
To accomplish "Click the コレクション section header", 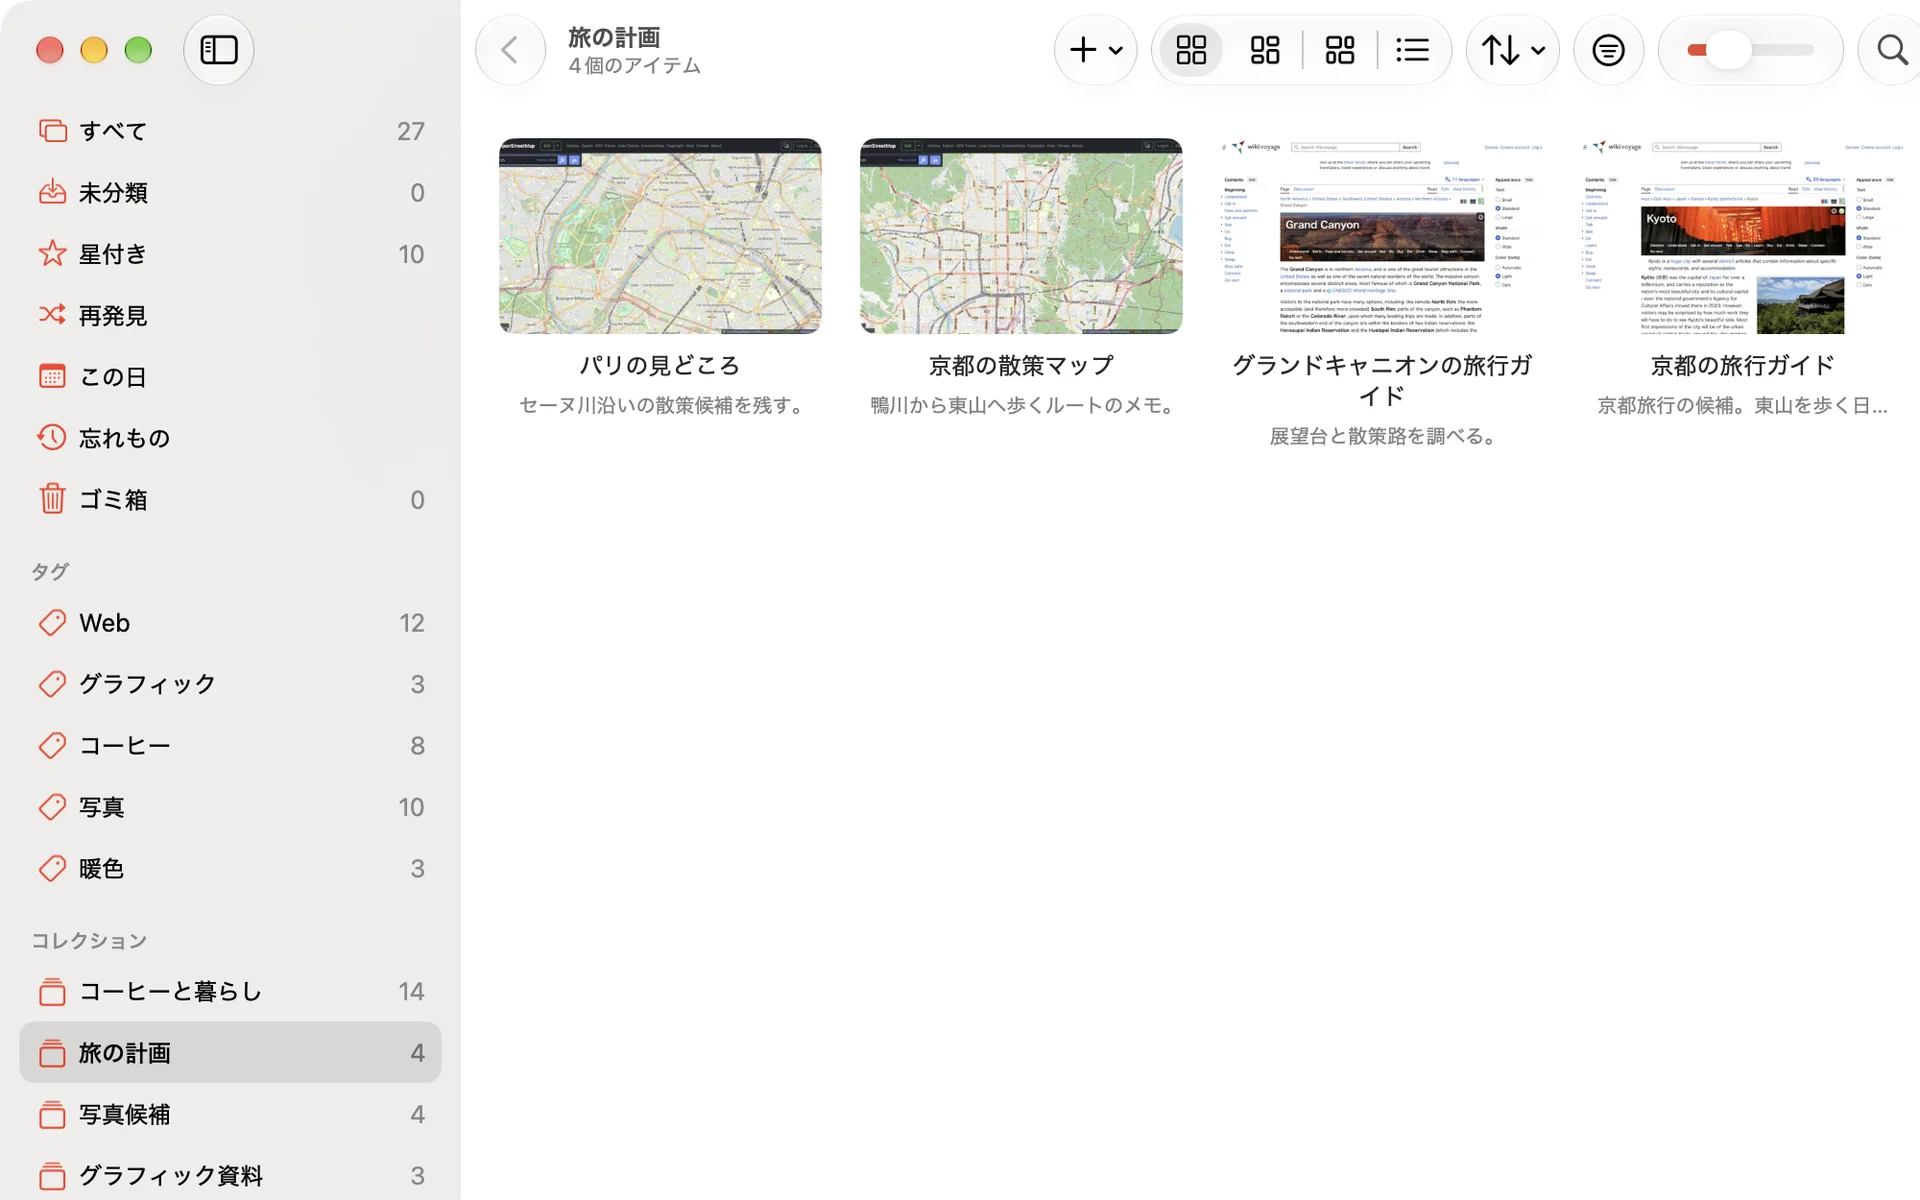I will (89, 940).
